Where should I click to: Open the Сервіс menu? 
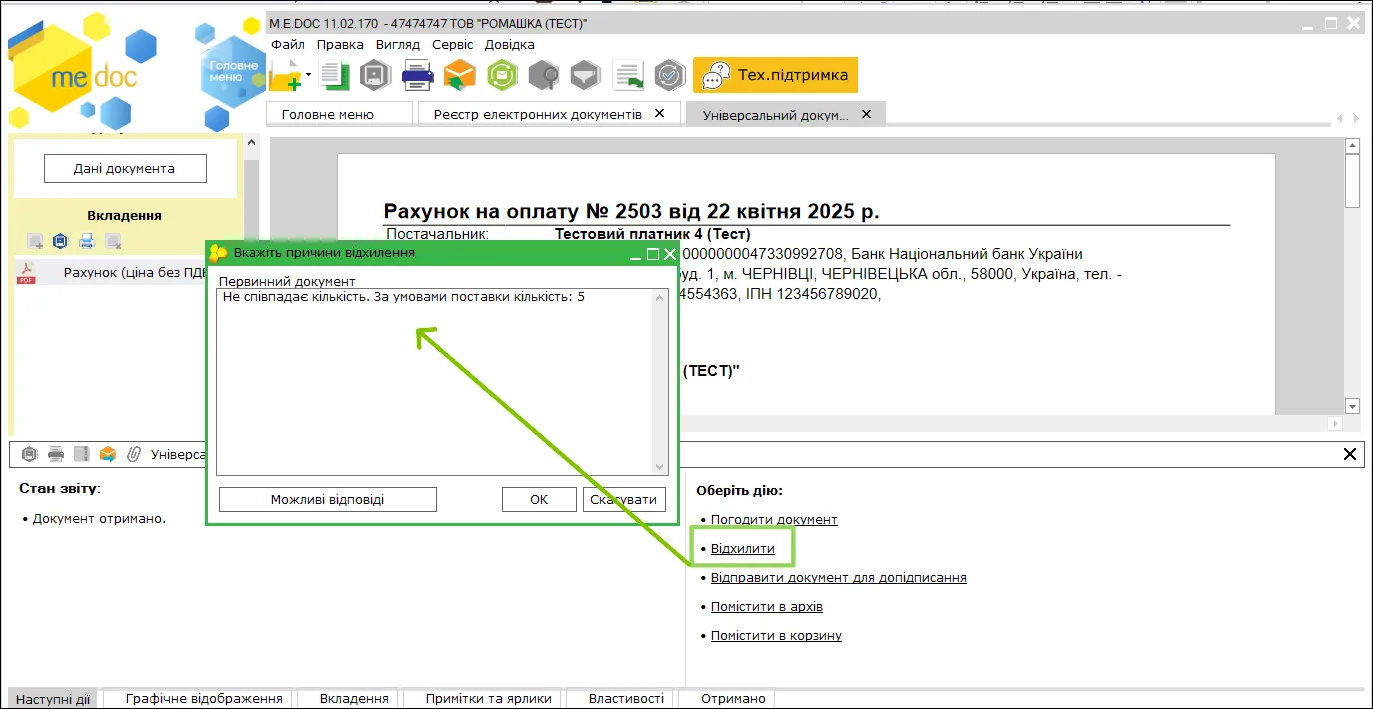click(x=453, y=44)
